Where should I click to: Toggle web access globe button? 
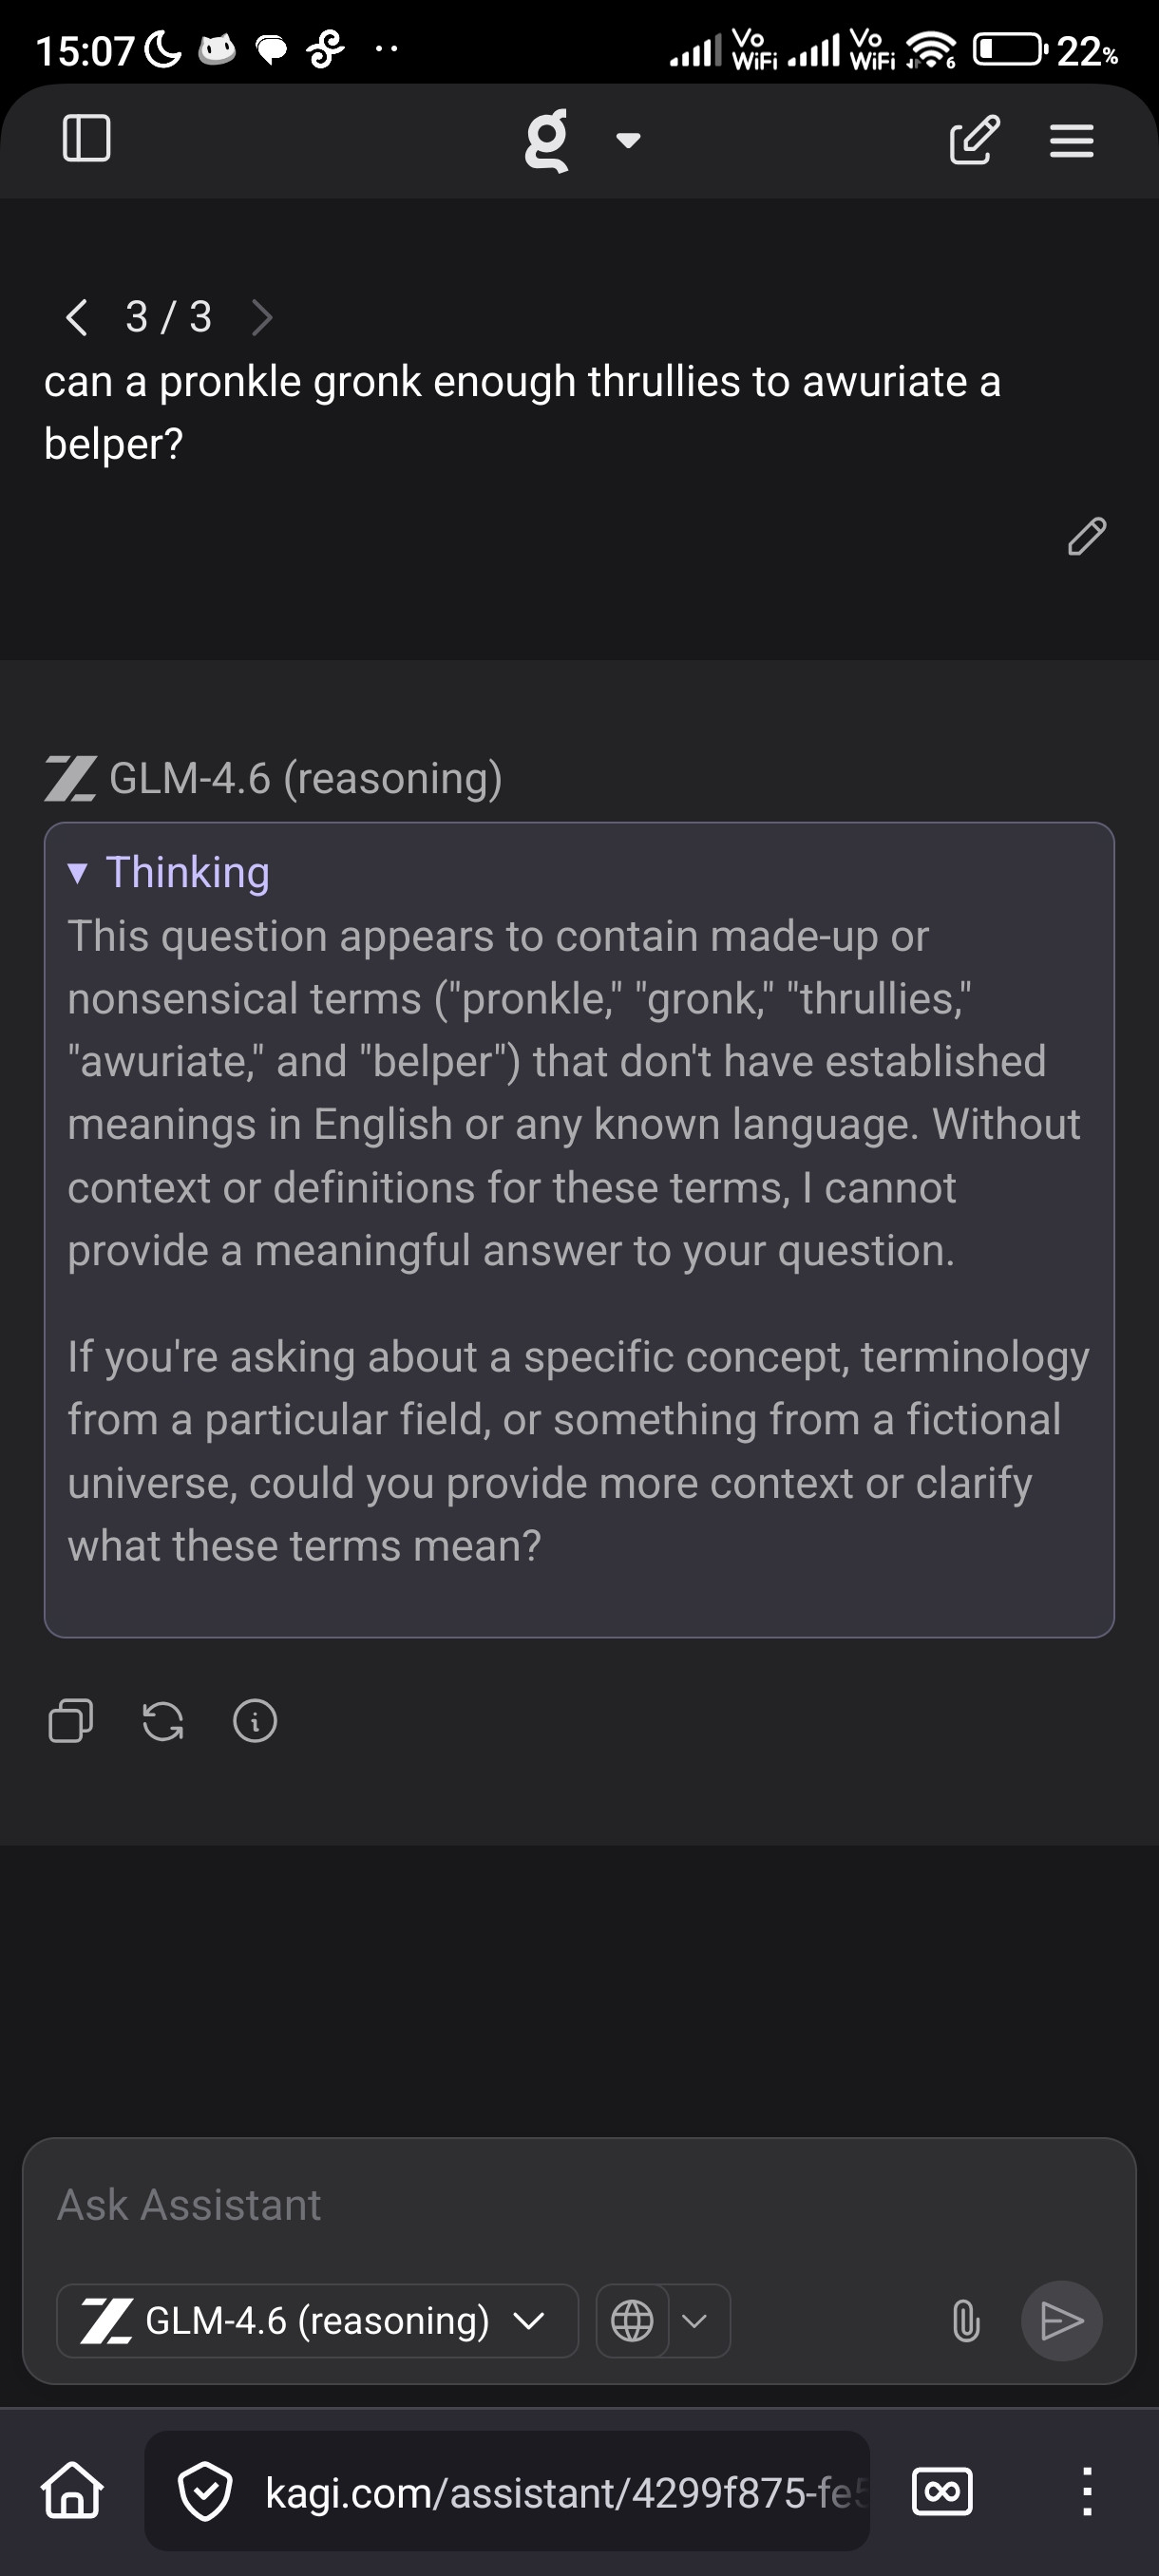point(632,2320)
